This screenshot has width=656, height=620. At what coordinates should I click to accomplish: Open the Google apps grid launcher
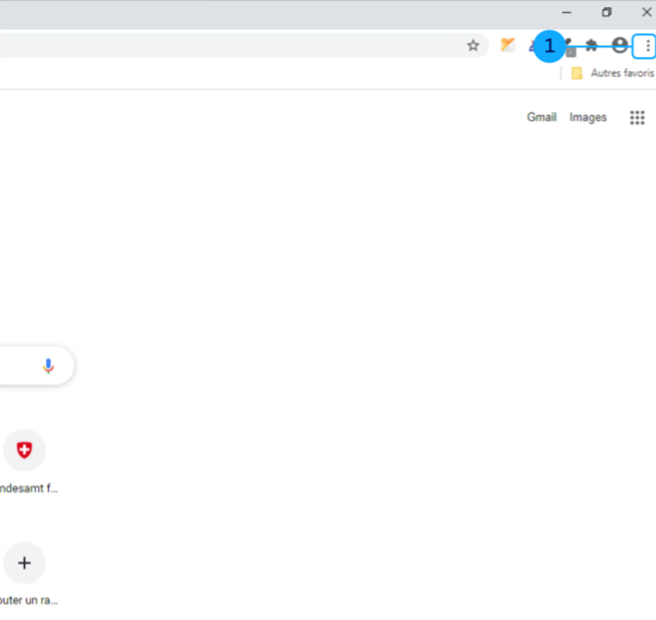click(x=637, y=118)
